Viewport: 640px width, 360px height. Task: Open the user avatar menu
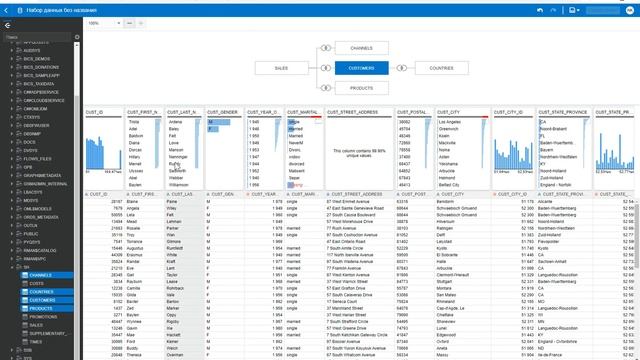(630, 10)
